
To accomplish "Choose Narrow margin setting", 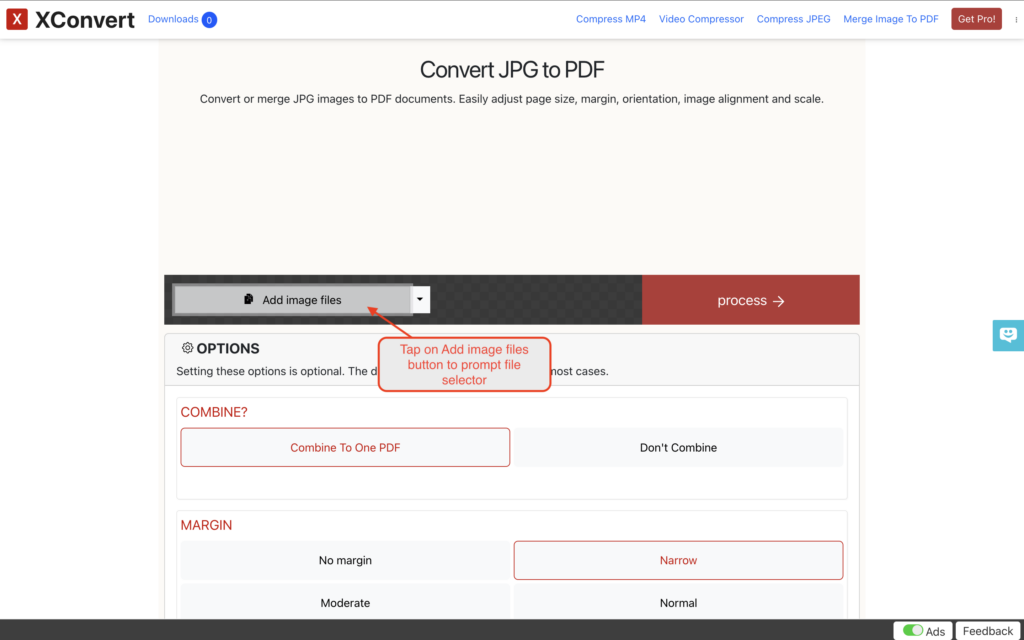I will [x=678, y=561].
